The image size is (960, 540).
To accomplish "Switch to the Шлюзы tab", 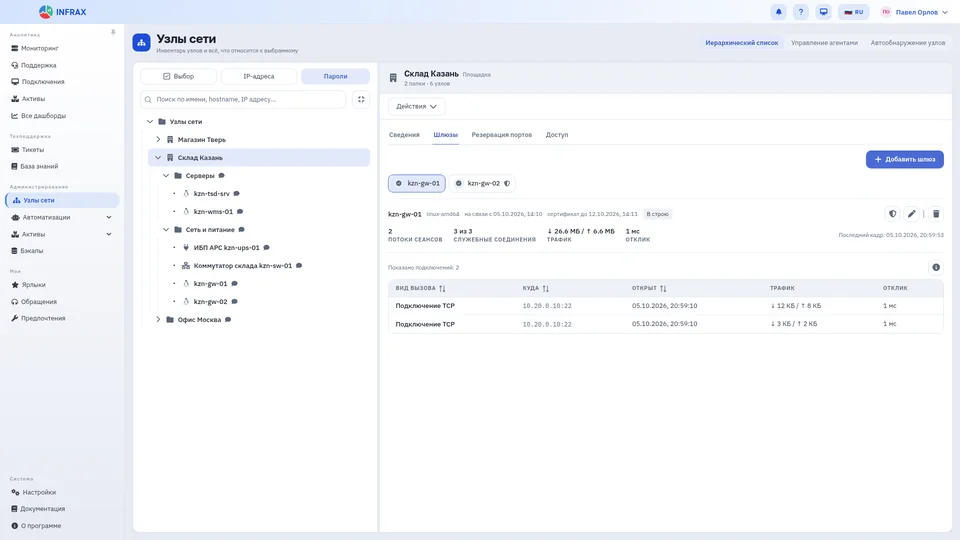I will 446,135.
